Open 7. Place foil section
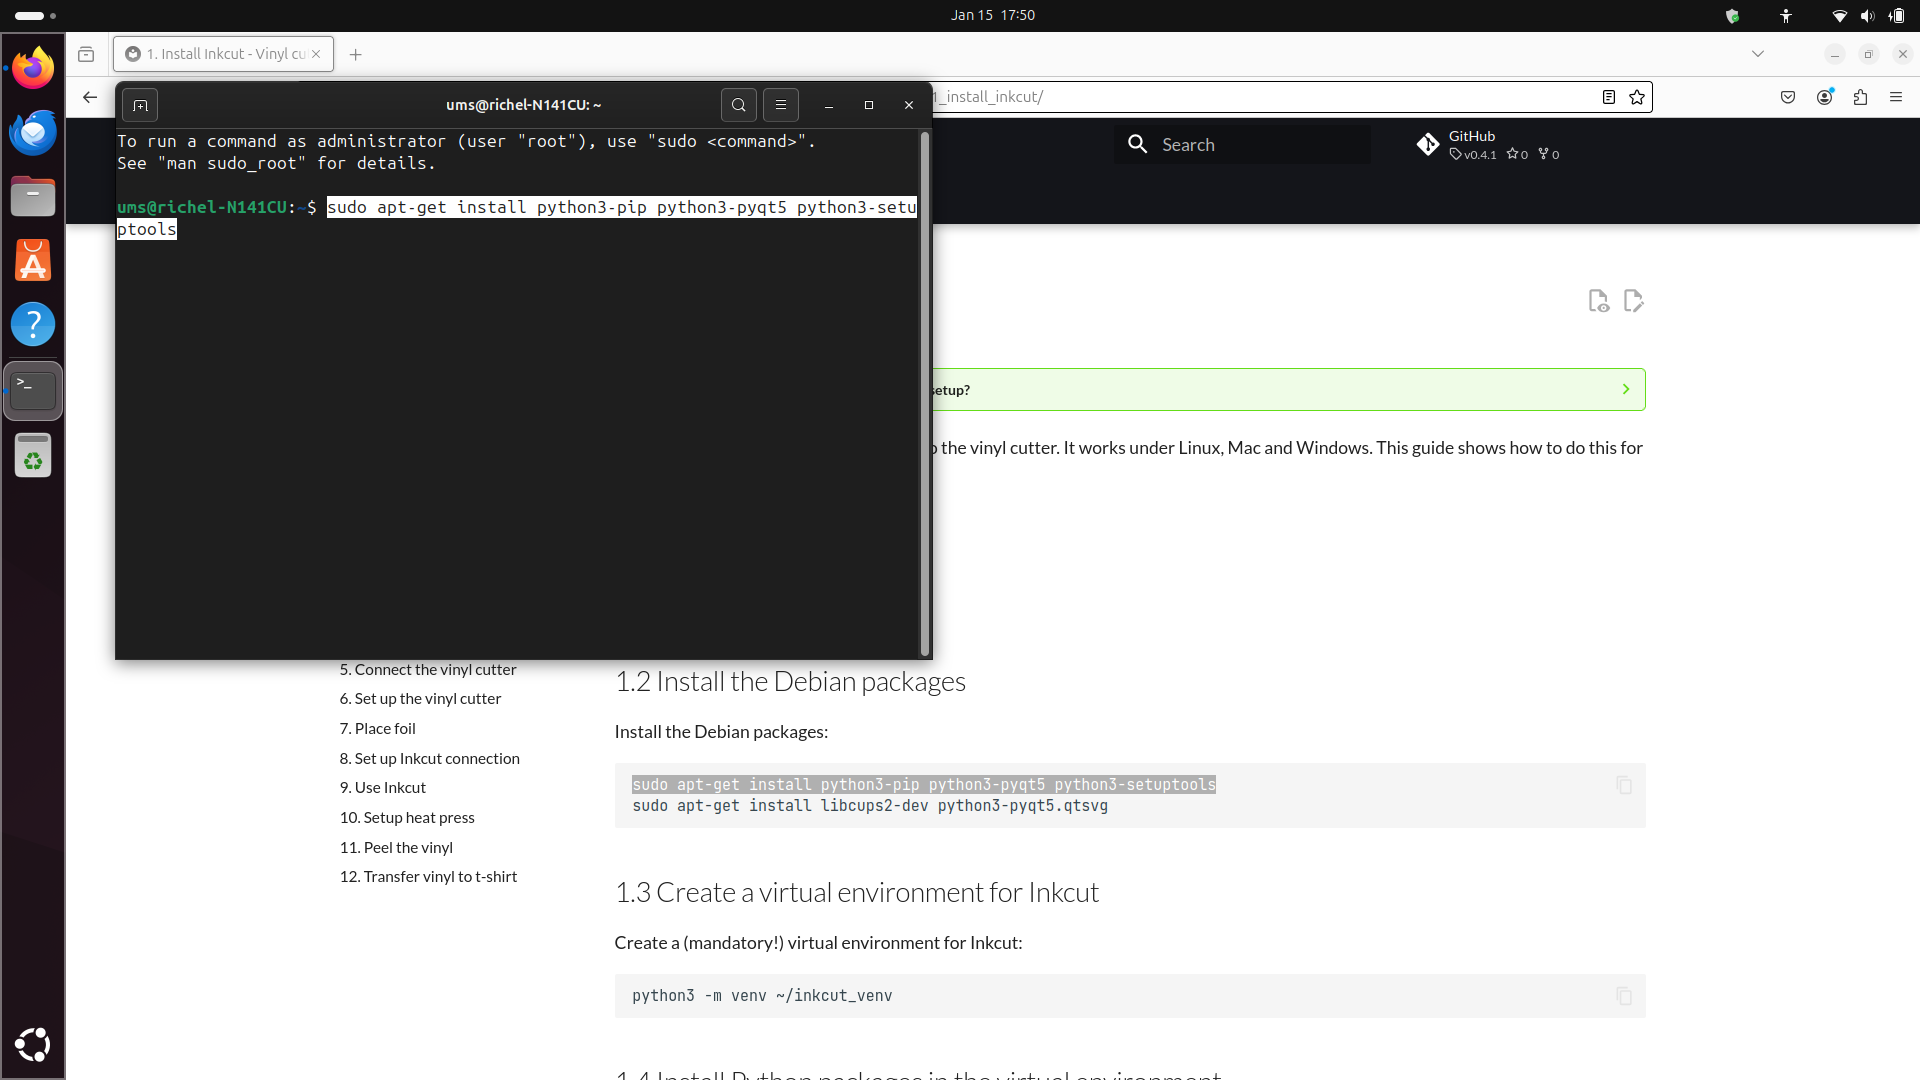This screenshot has width=1920, height=1080. click(x=377, y=729)
